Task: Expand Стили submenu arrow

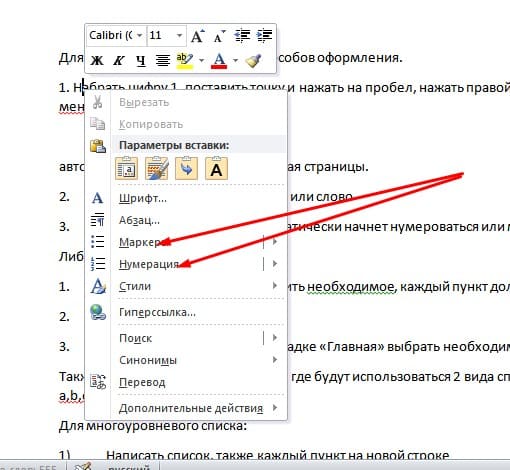Action: click(275, 286)
